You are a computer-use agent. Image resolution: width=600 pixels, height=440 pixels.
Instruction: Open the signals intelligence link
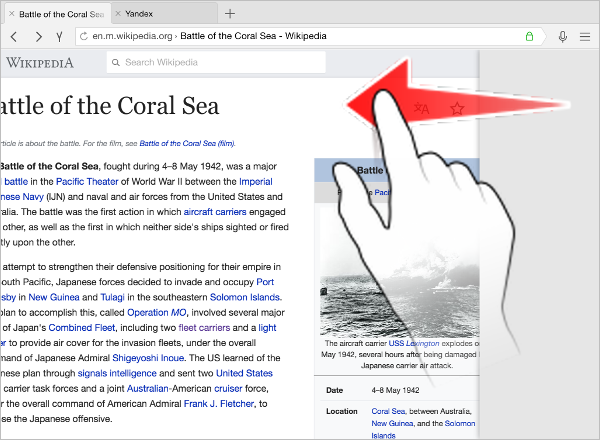point(117,373)
